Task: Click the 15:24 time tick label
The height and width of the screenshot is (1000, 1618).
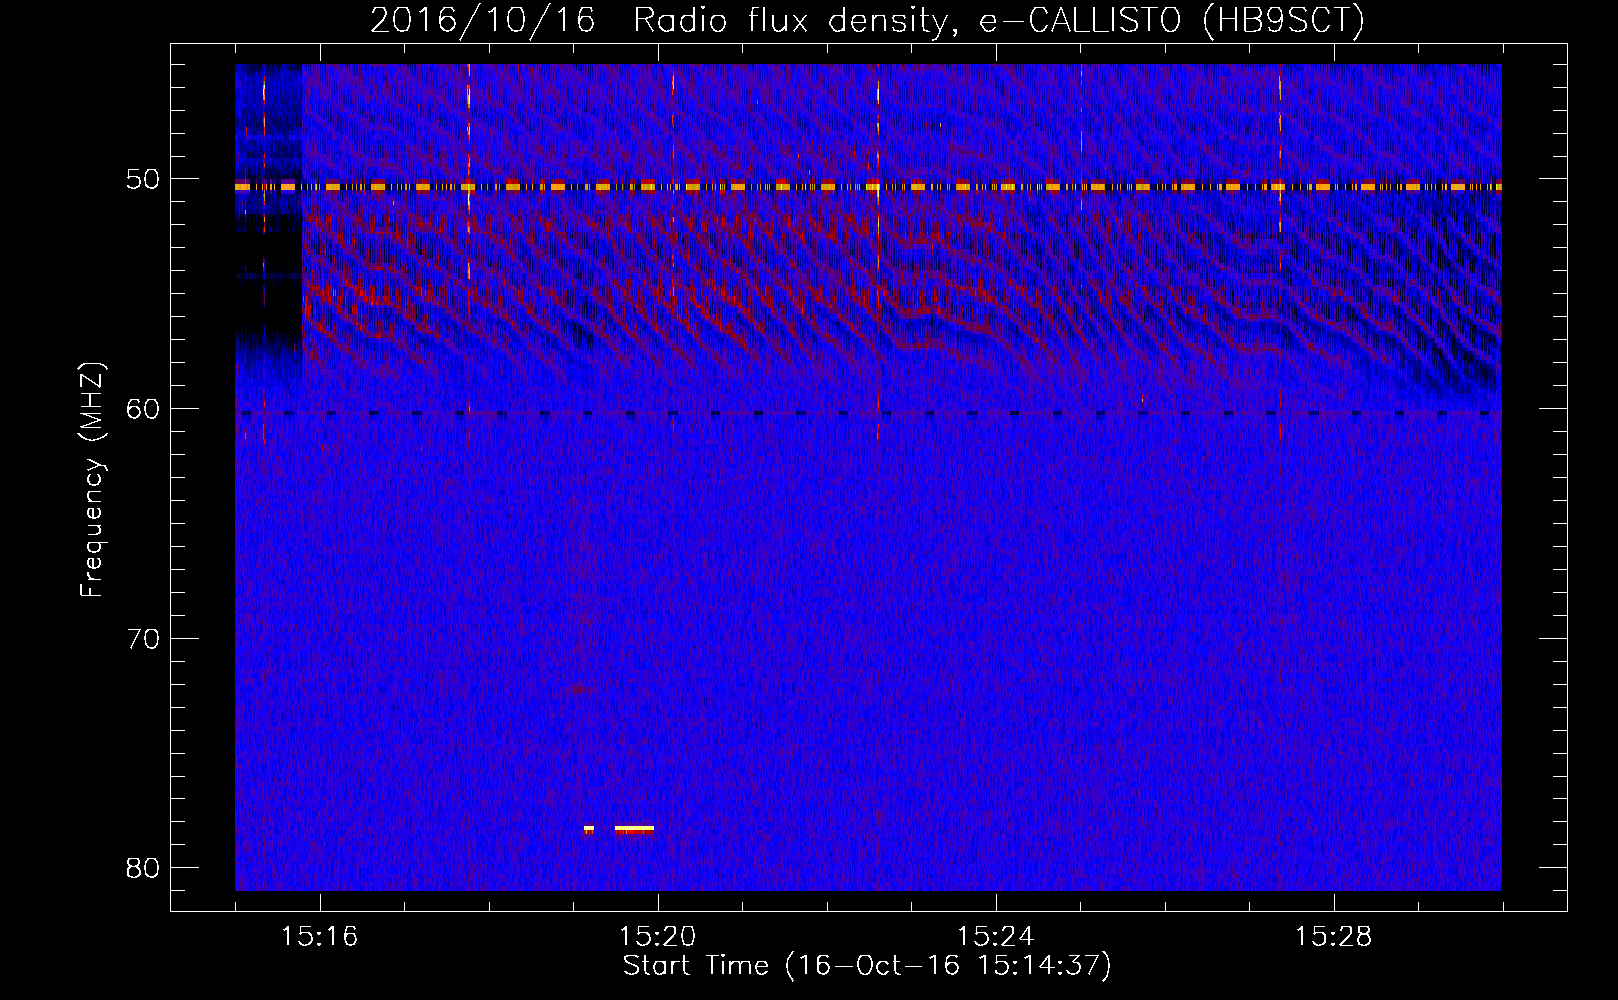Action: coord(995,936)
